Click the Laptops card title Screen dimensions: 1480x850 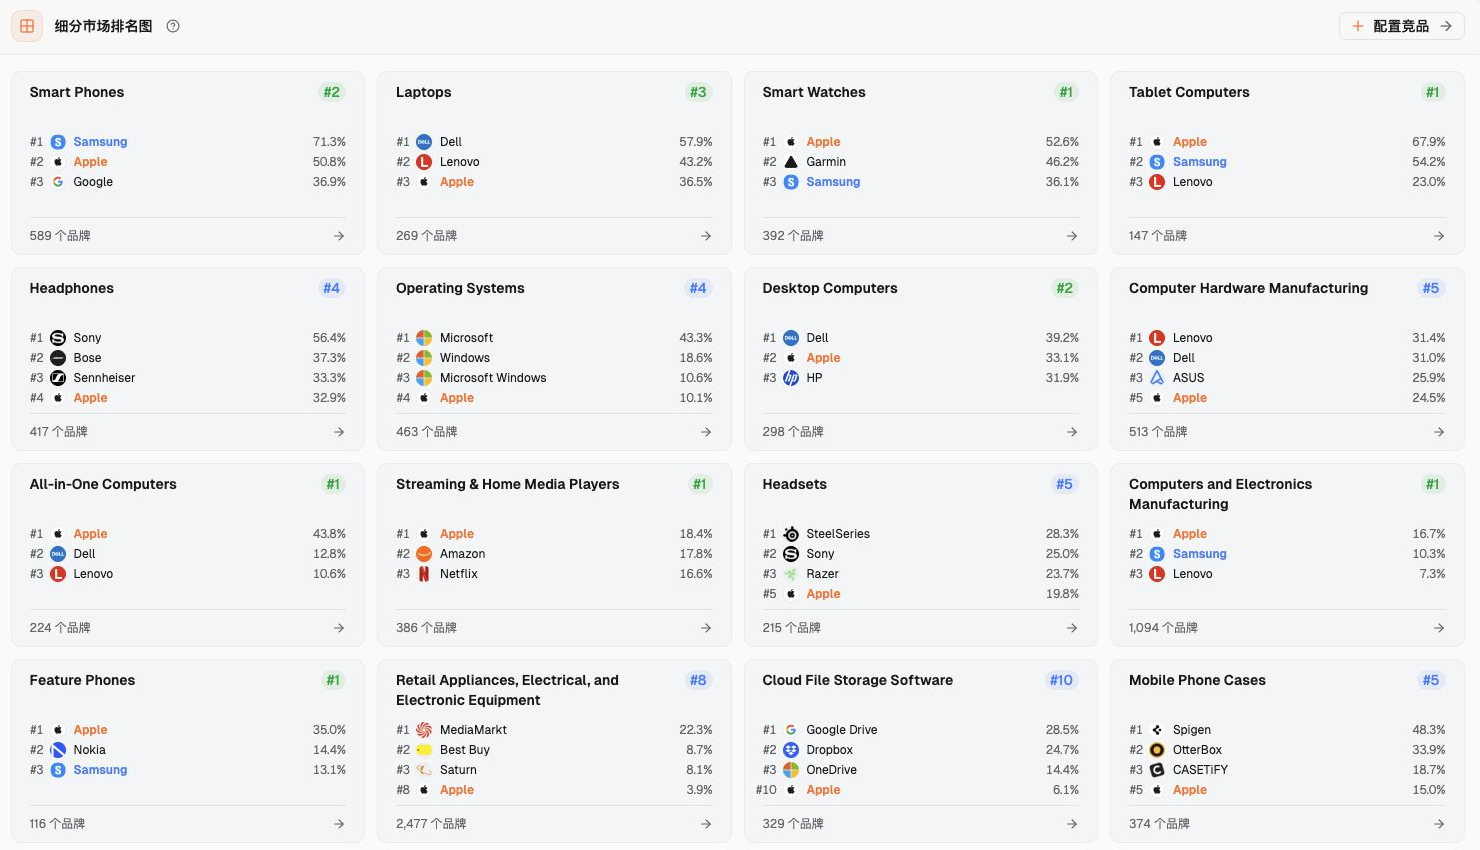[424, 92]
